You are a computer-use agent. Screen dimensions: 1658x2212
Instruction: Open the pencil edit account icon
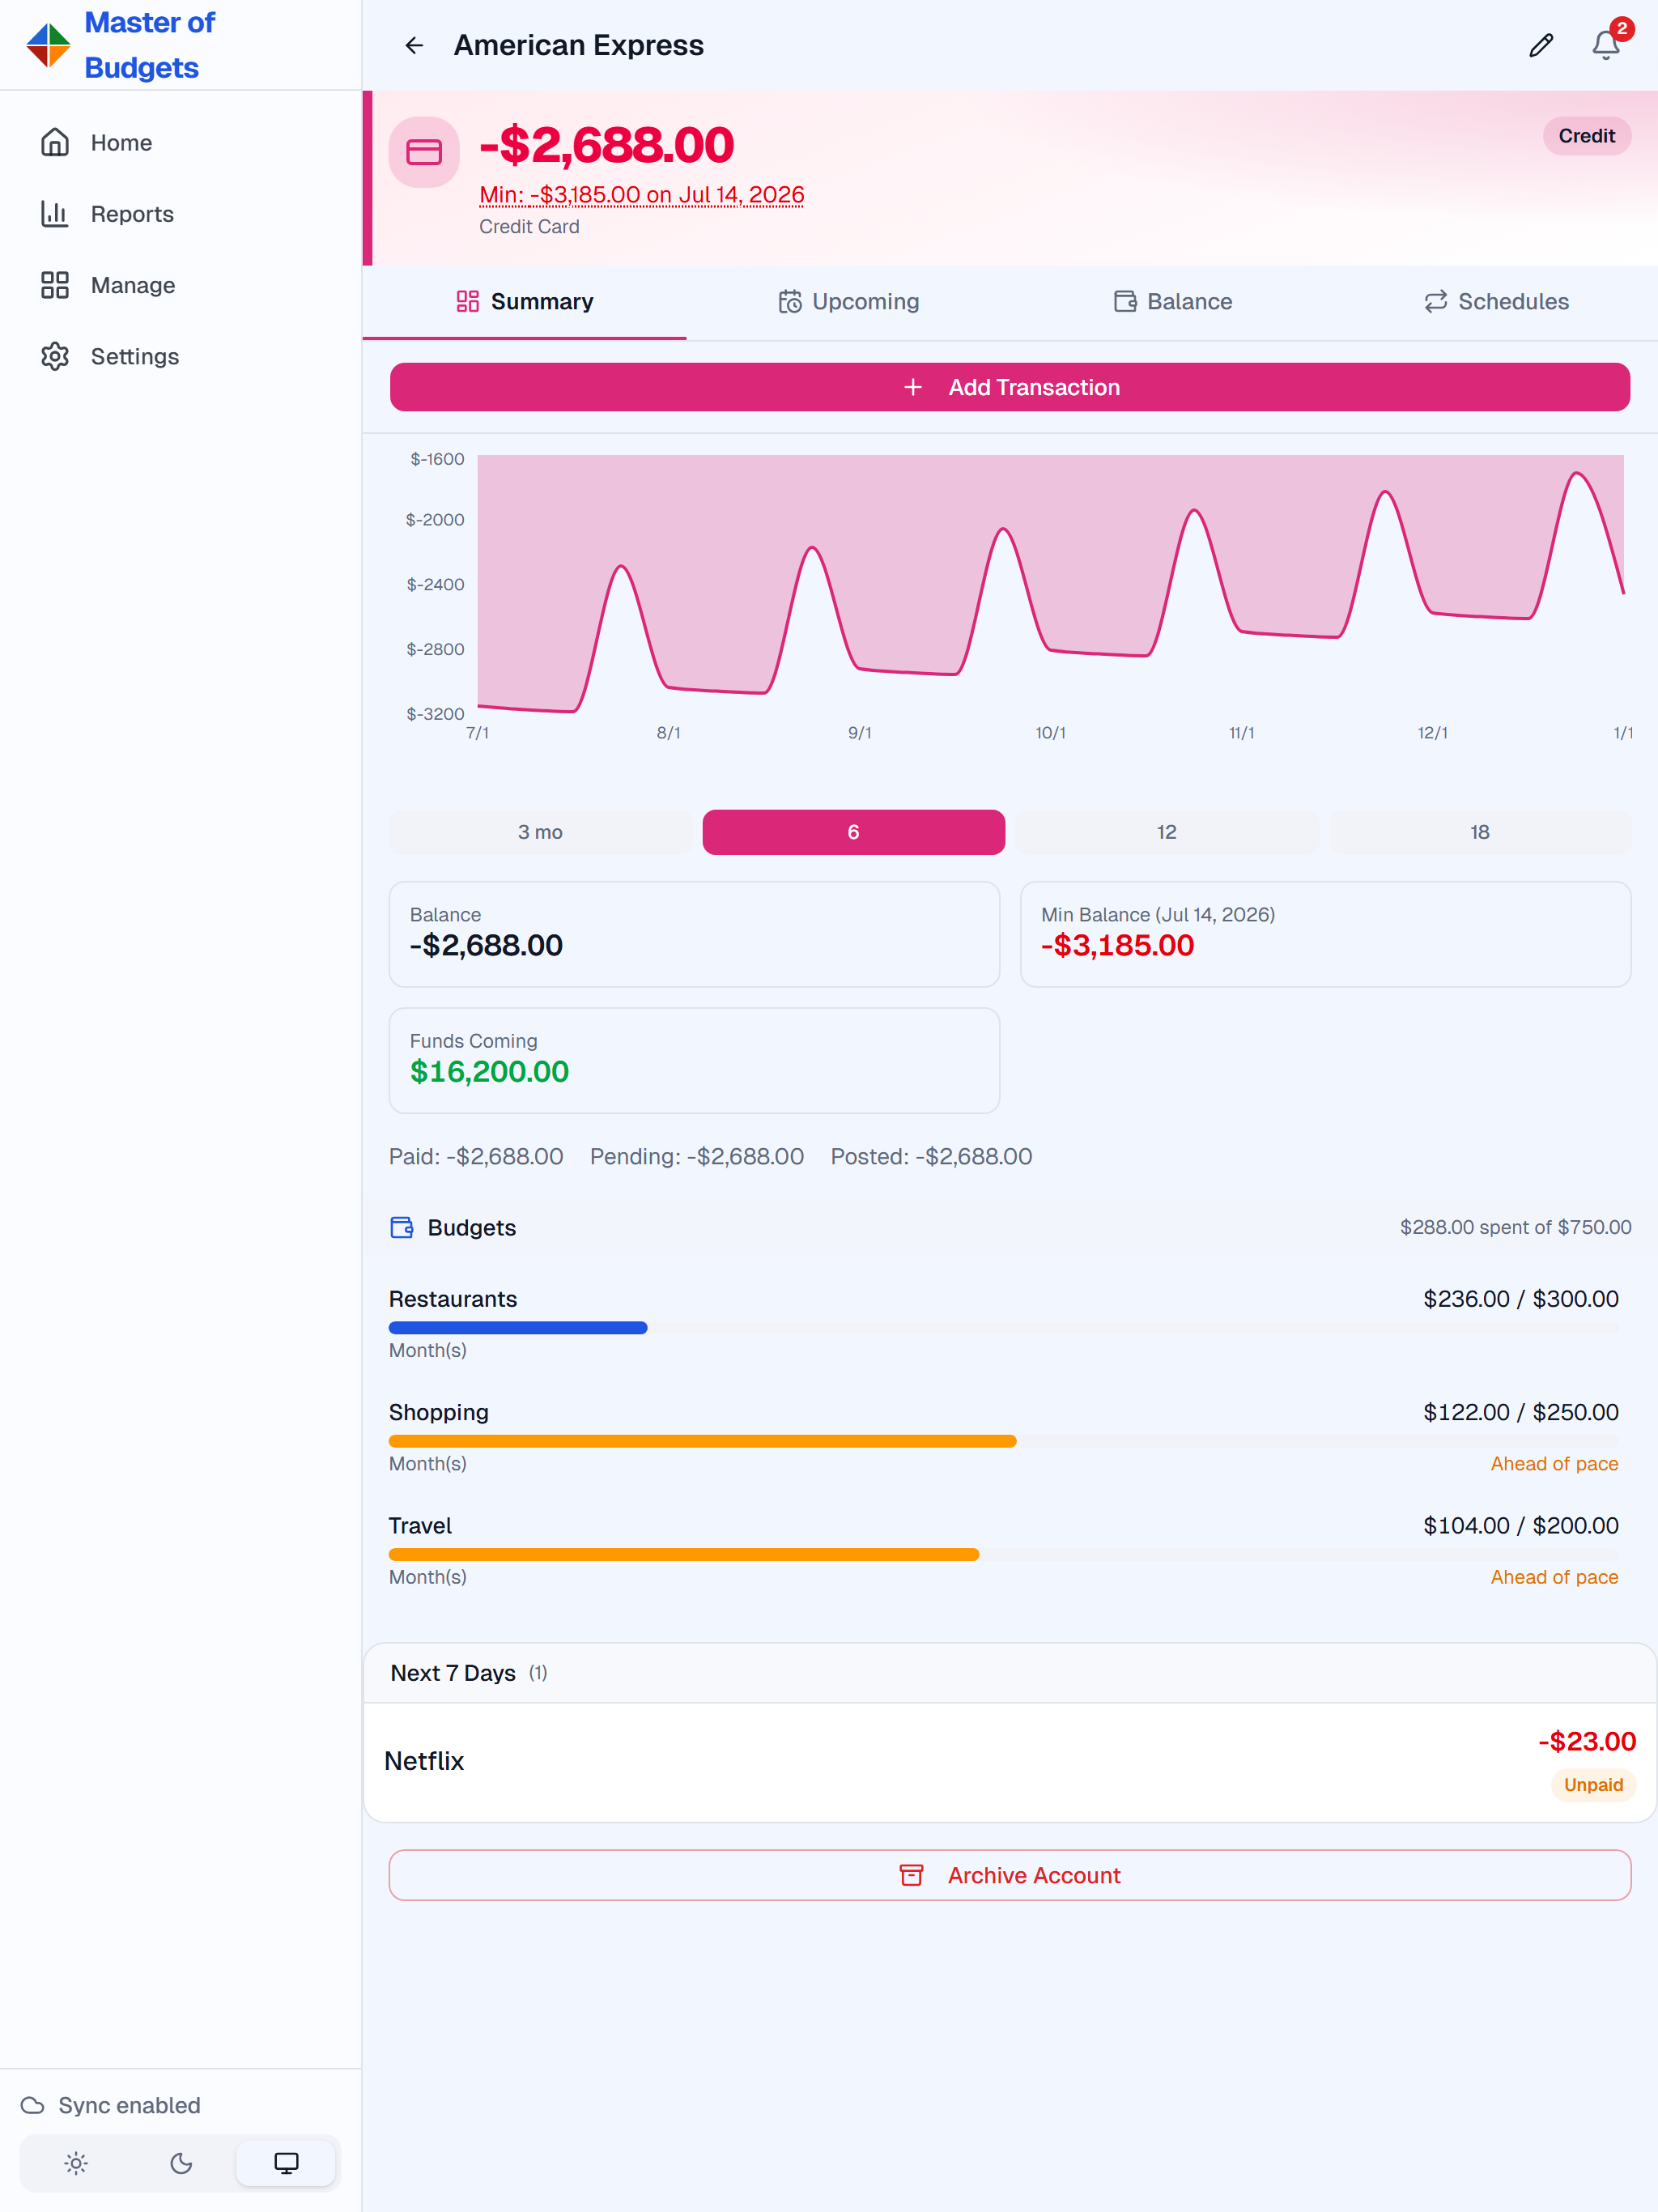coord(1540,45)
